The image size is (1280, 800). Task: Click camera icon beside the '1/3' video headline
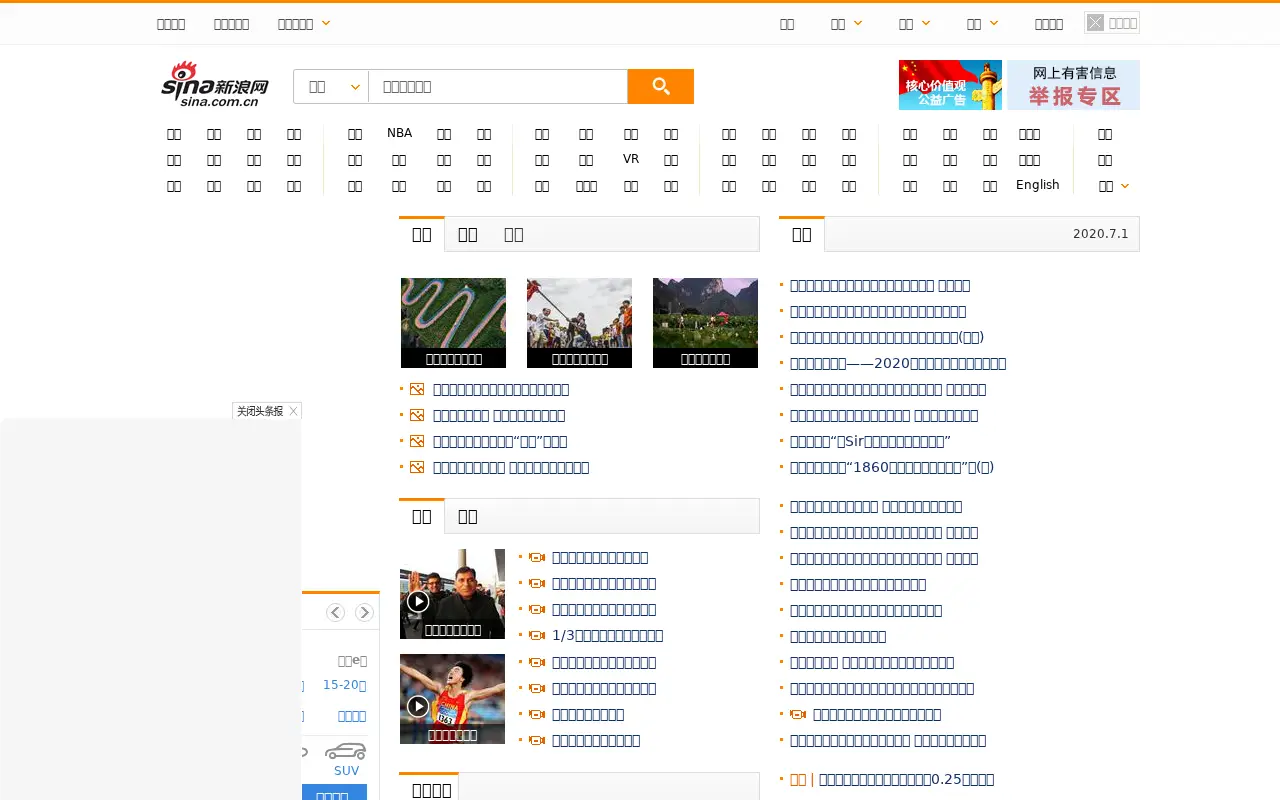point(537,636)
